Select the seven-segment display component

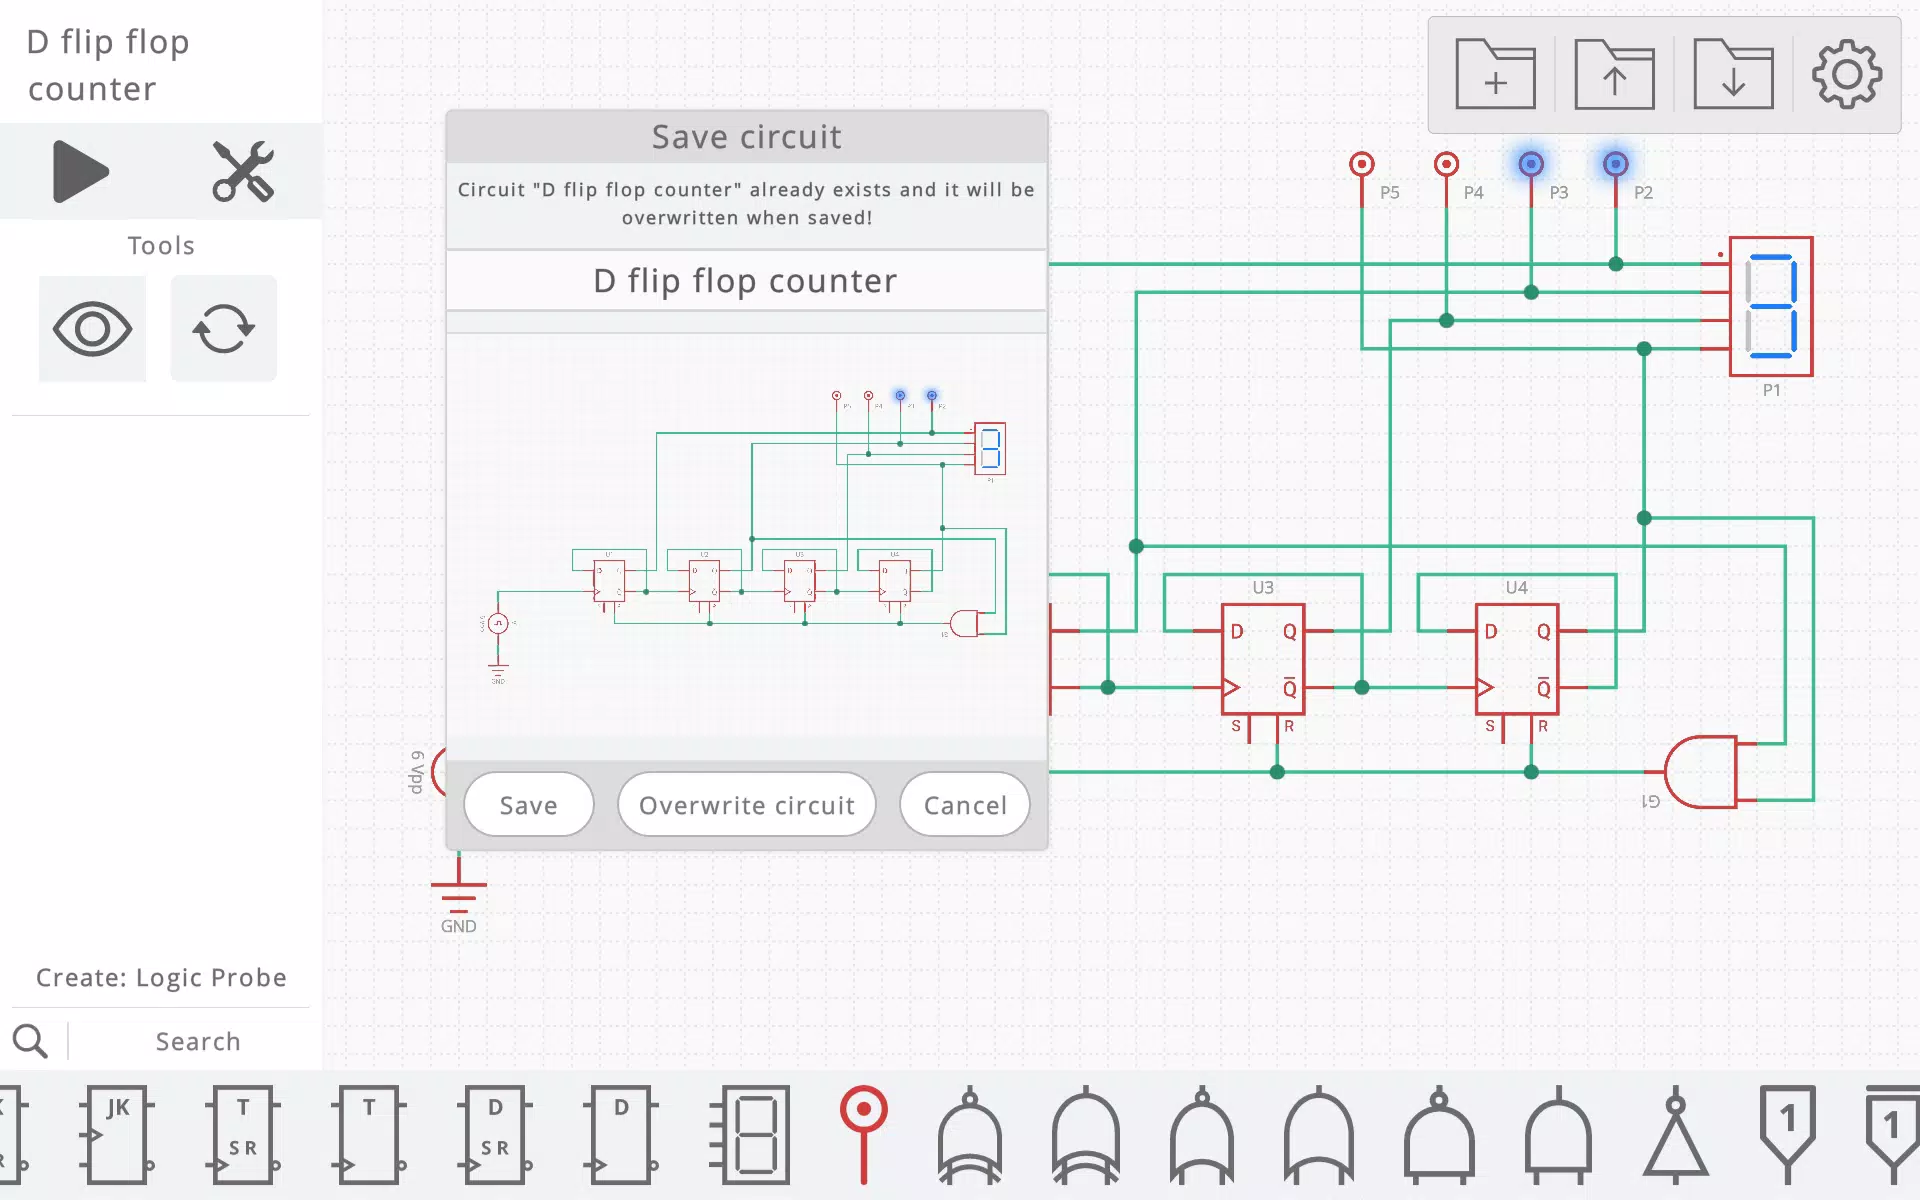(x=750, y=1136)
